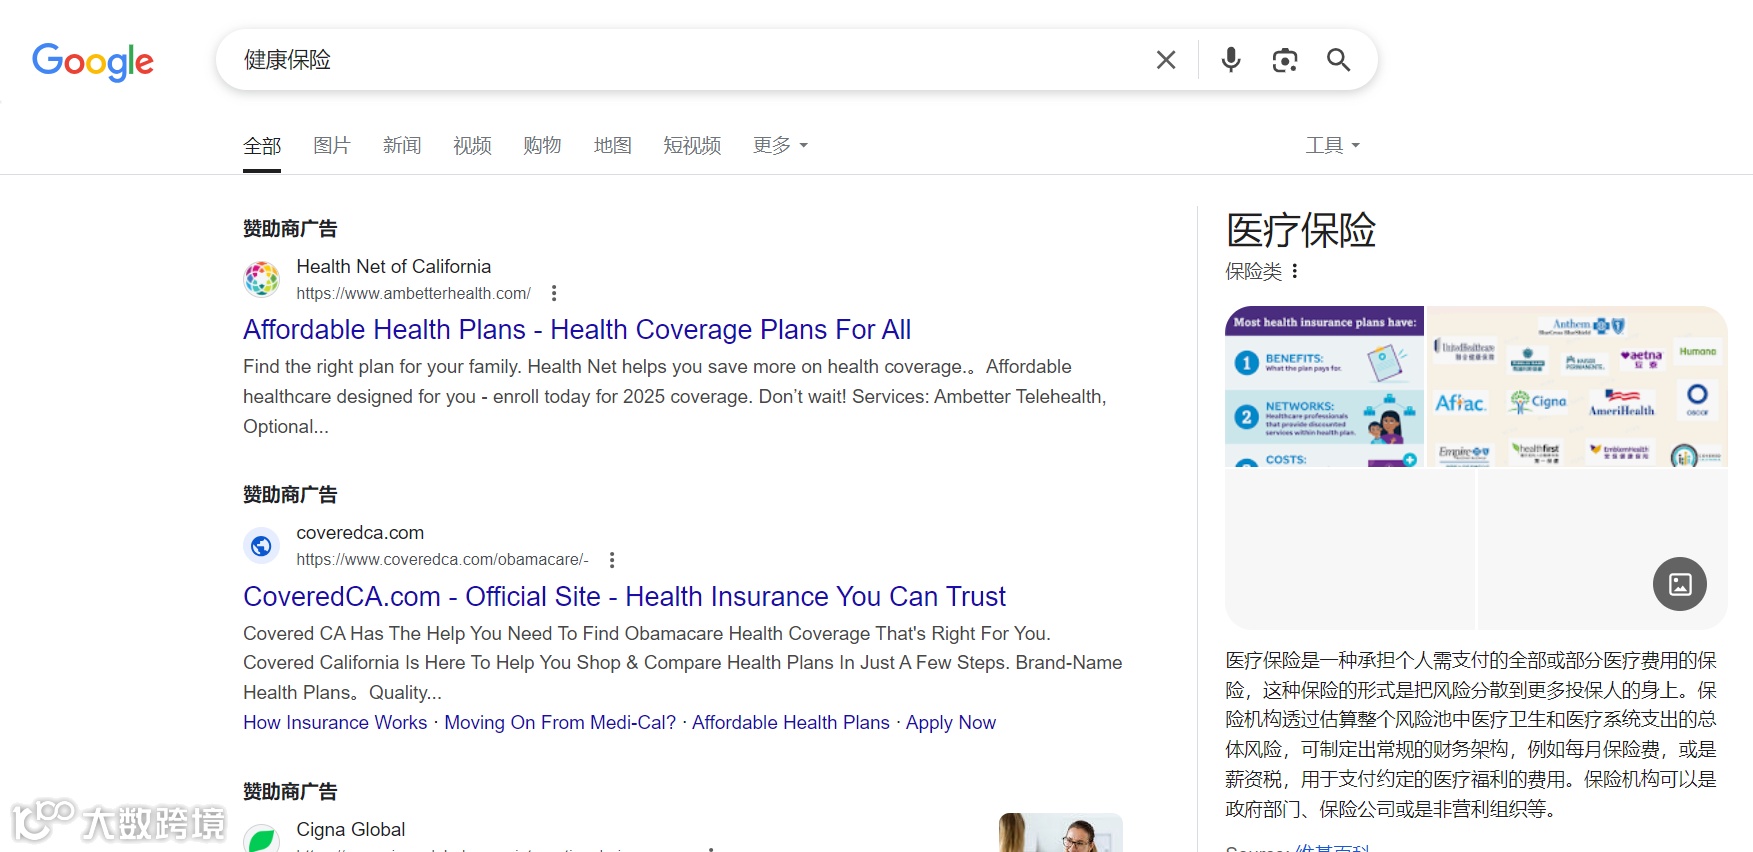Click the 医疗保险 knowledge panel title

point(1301,230)
